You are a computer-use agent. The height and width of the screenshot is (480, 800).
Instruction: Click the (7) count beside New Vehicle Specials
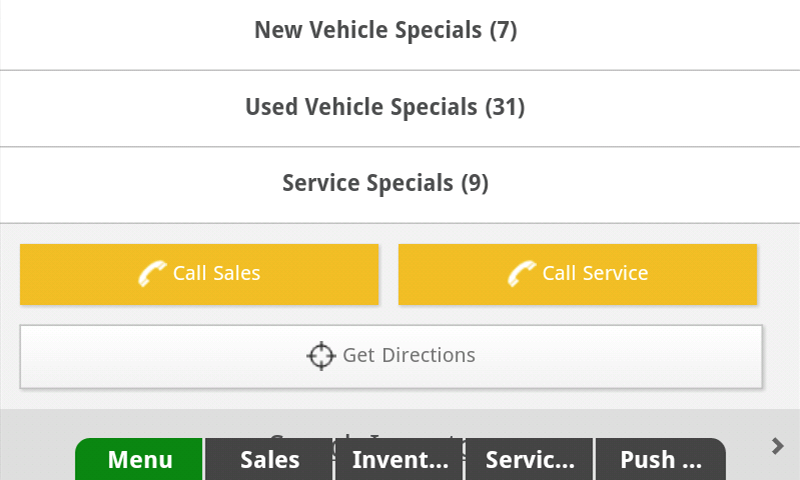(x=503, y=30)
